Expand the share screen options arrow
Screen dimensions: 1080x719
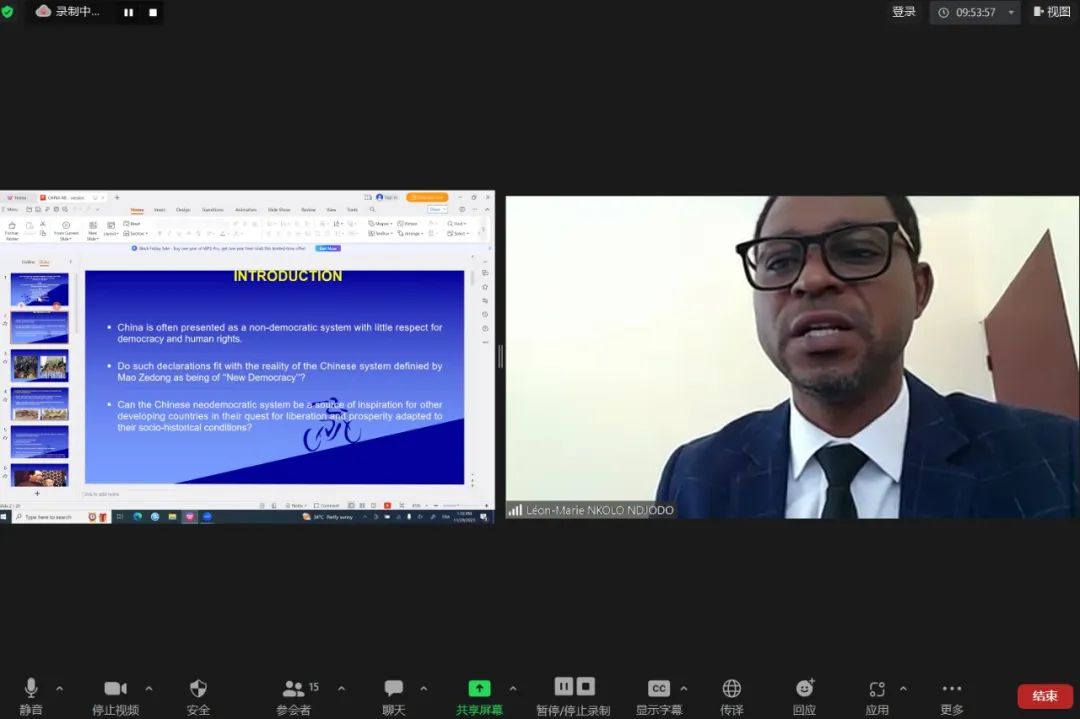coord(513,688)
